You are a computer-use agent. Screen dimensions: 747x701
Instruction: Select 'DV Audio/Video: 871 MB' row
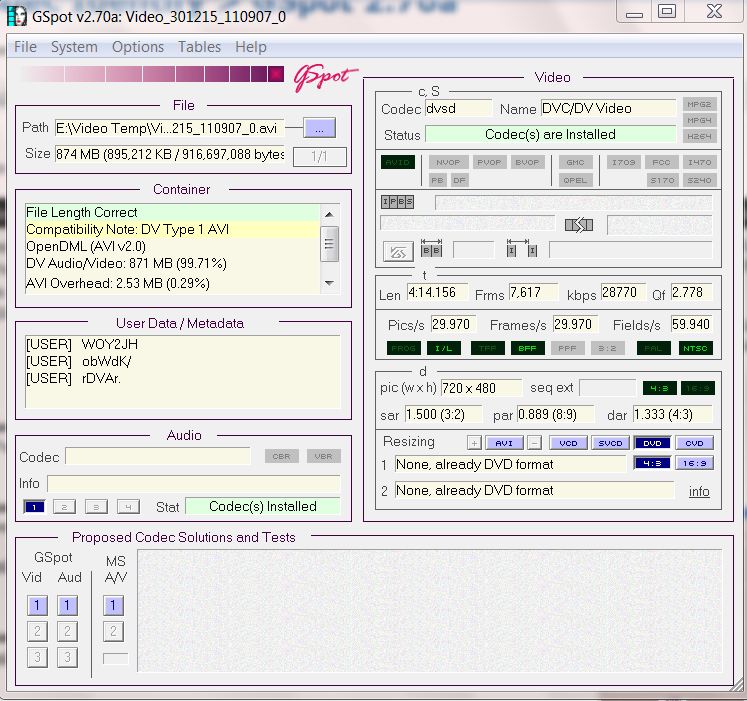tap(172, 264)
